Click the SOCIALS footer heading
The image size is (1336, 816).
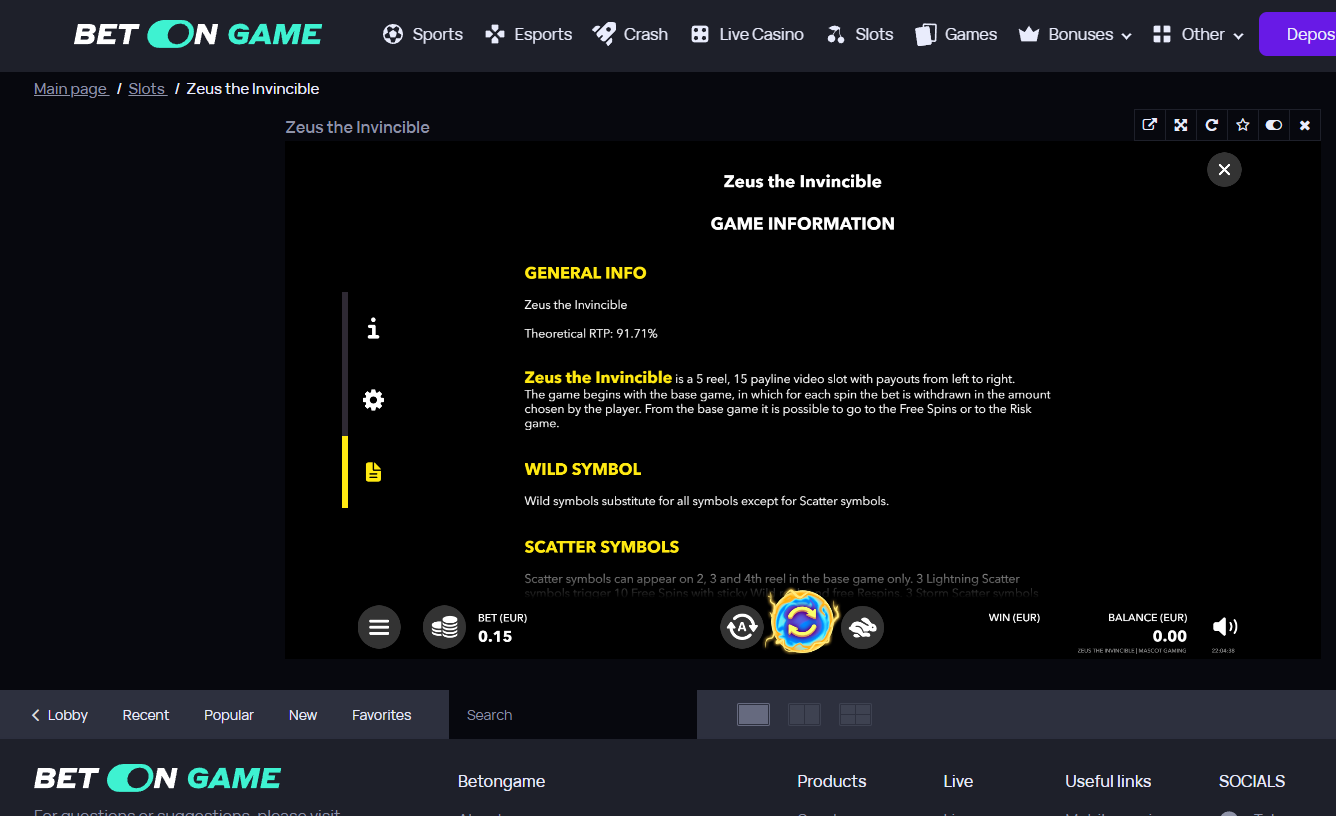1252,781
